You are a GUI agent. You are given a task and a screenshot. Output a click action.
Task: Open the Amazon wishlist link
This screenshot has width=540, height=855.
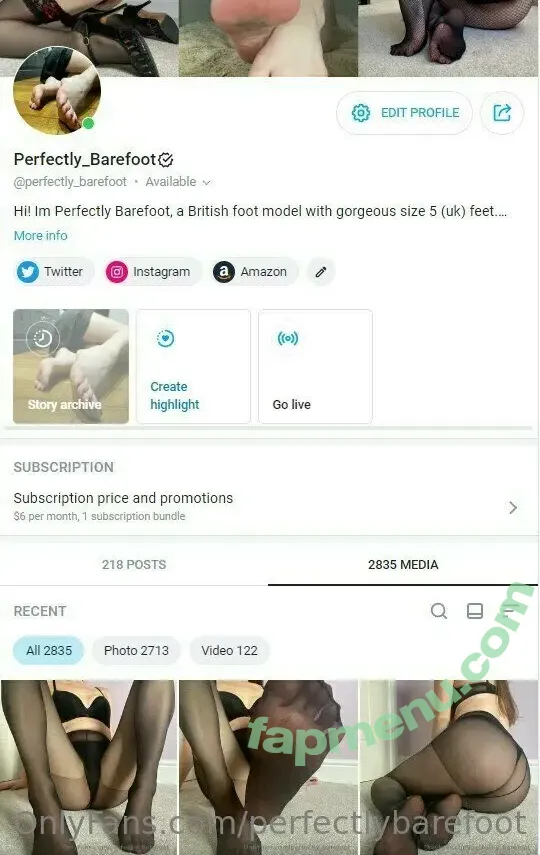(x=253, y=272)
